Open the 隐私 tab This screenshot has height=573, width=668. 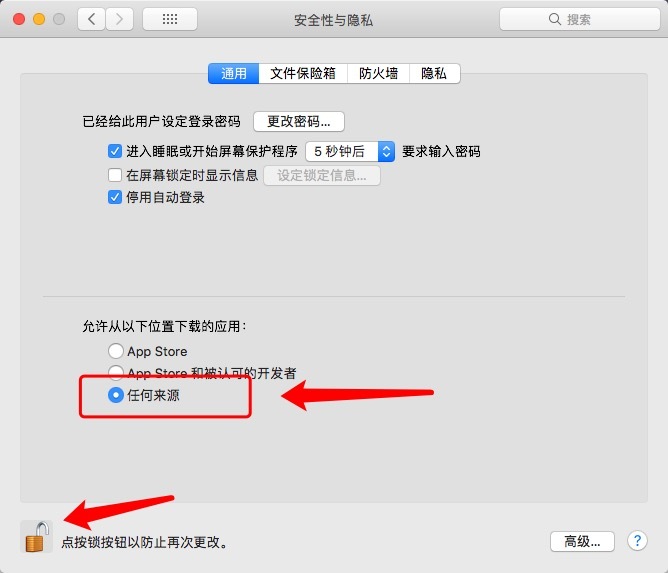click(x=435, y=73)
